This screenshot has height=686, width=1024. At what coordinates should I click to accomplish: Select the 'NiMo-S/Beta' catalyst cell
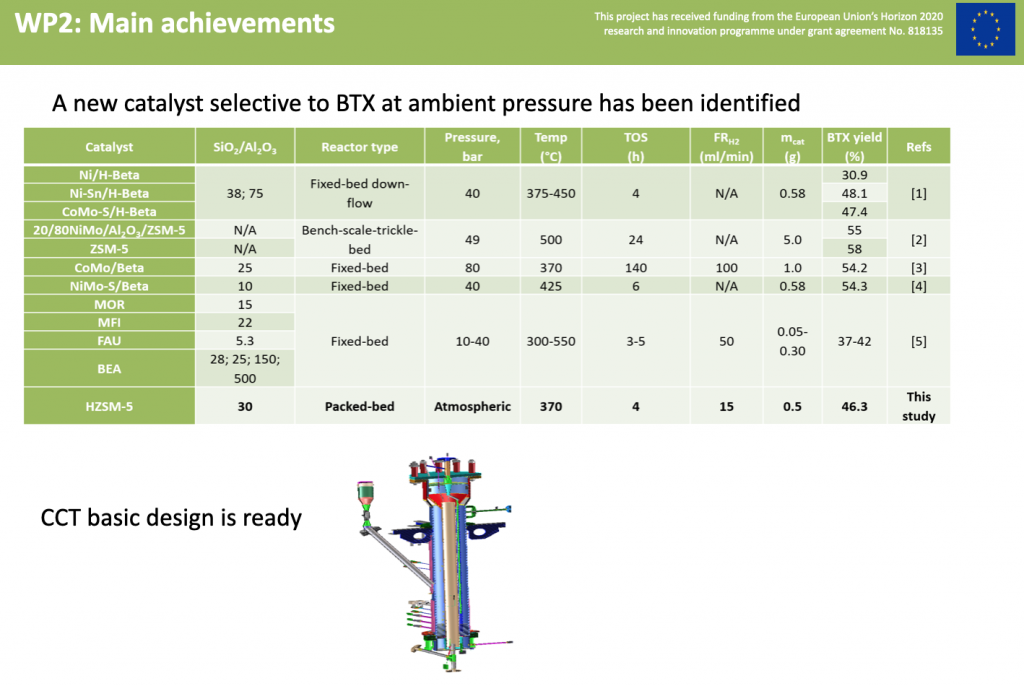pyautogui.click(x=109, y=286)
